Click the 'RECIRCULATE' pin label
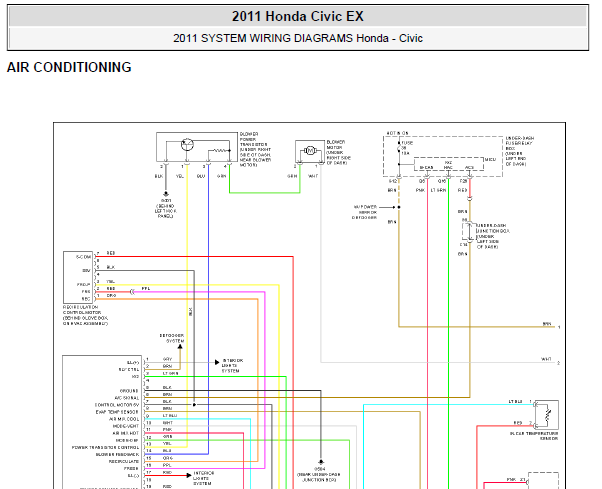Image resolution: width=602 pixels, height=489 pixels. click(124, 461)
